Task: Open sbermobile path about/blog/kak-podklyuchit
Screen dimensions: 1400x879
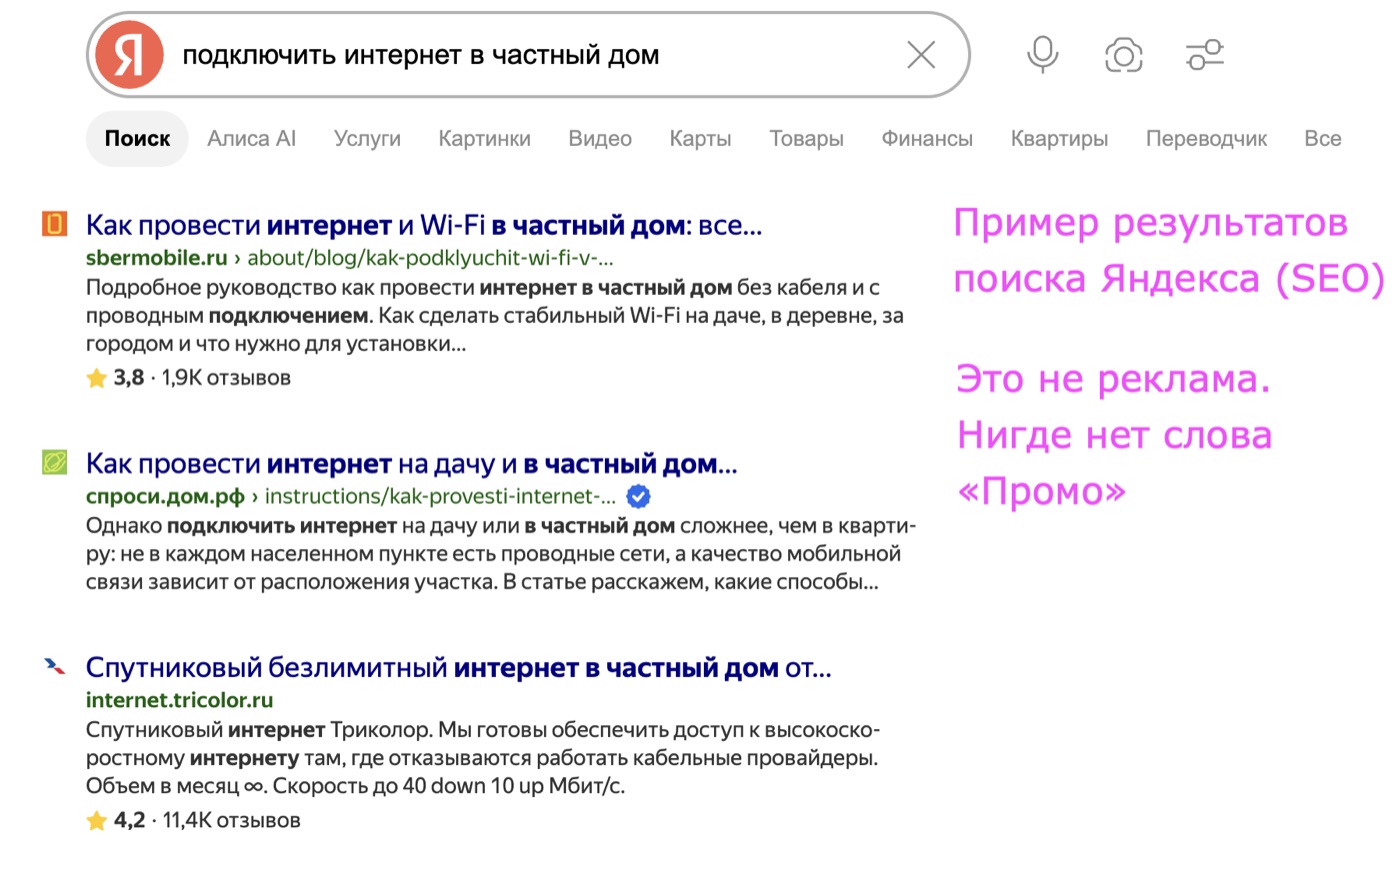Action: 430,258
